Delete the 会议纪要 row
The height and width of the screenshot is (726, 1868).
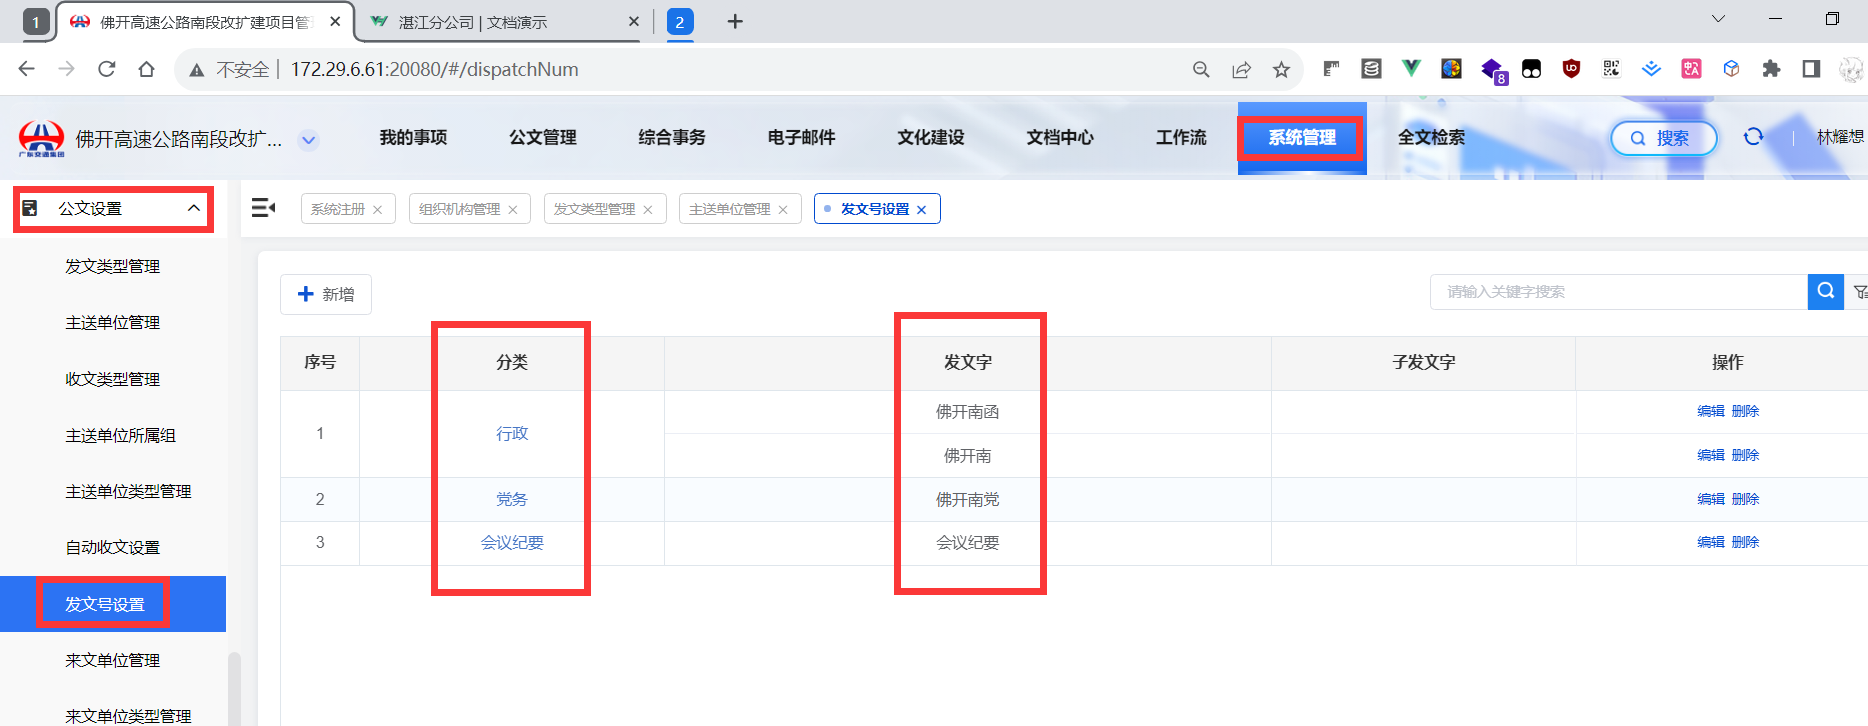coord(1745,542)
